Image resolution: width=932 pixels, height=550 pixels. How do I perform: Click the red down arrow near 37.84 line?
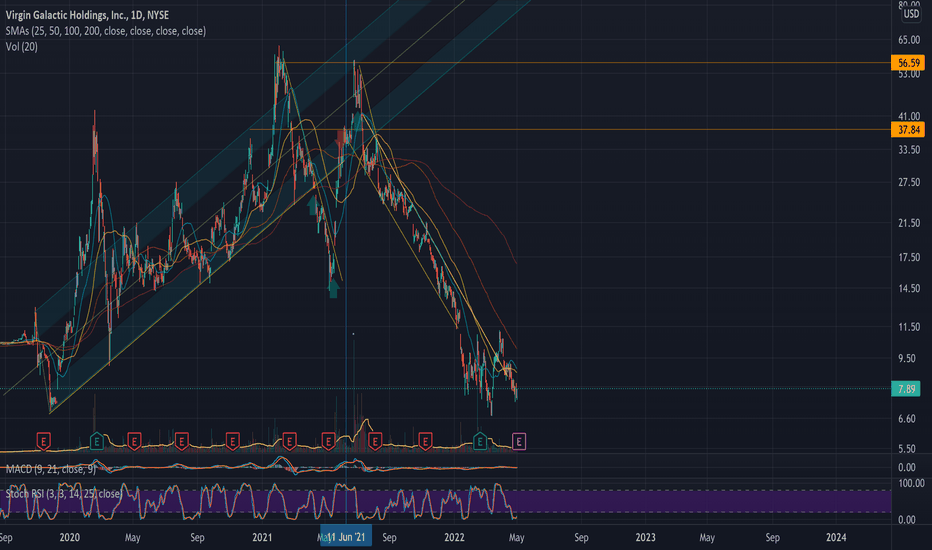[x=341, y=137]
